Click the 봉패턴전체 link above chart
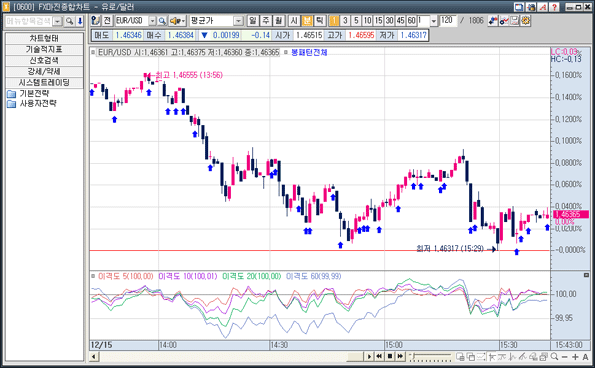The height and width of the screenshot is (368, 595). 309,52
